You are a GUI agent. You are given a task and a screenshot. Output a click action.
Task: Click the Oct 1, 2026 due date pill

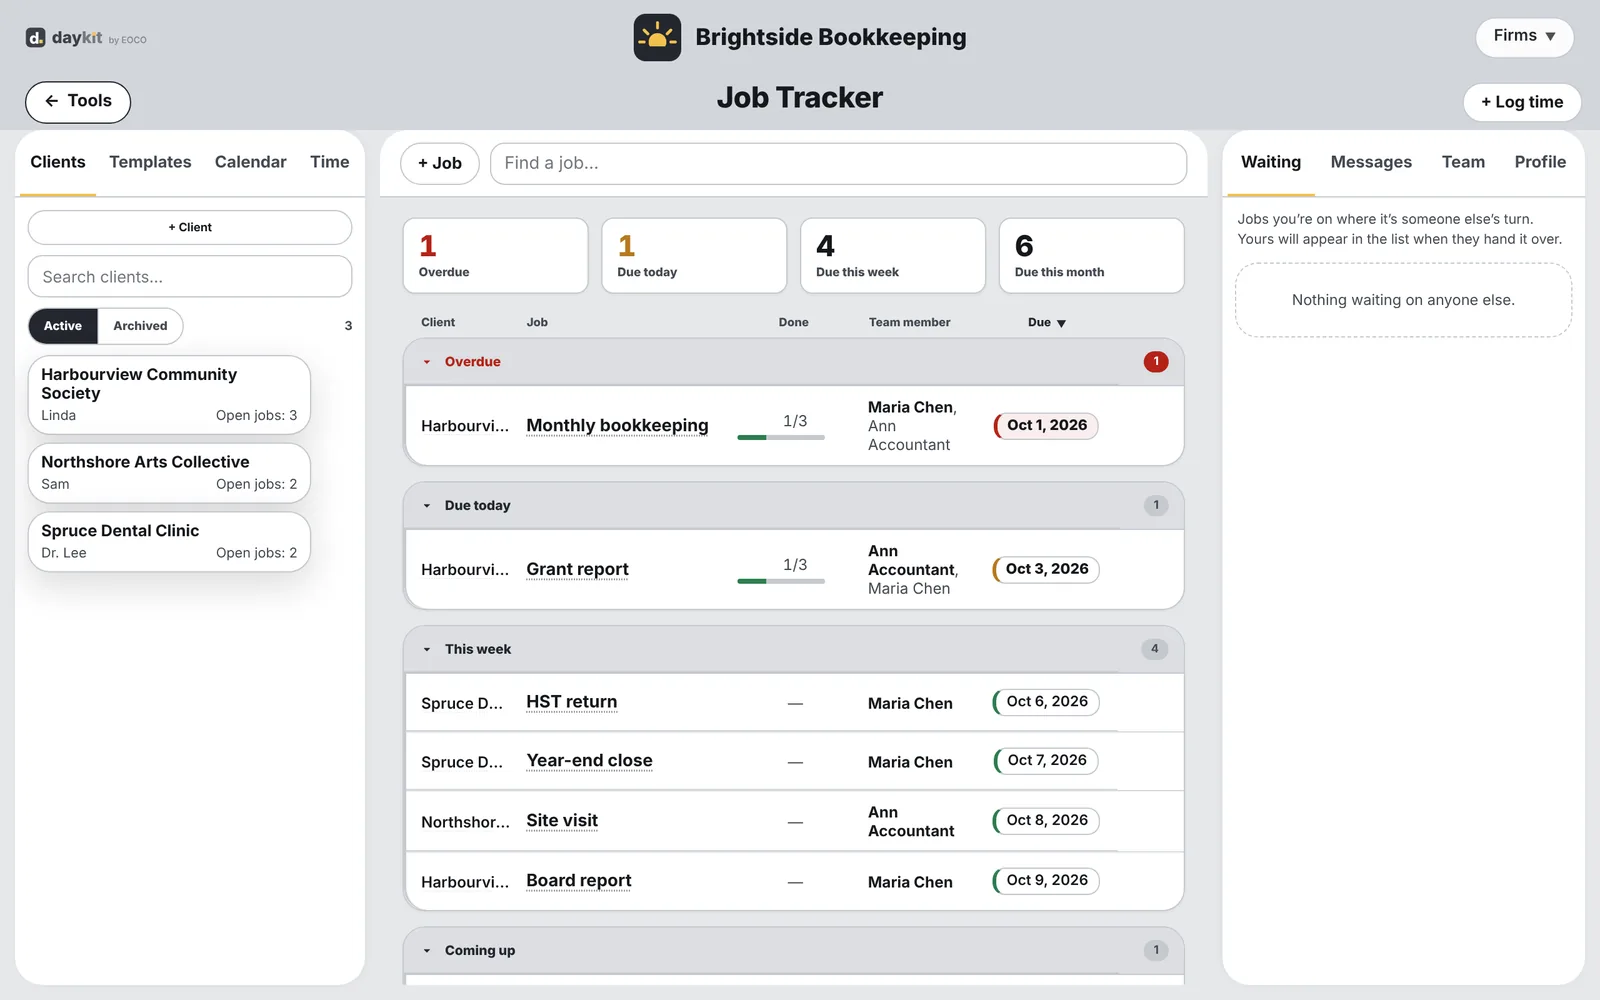pos(1046,426)
